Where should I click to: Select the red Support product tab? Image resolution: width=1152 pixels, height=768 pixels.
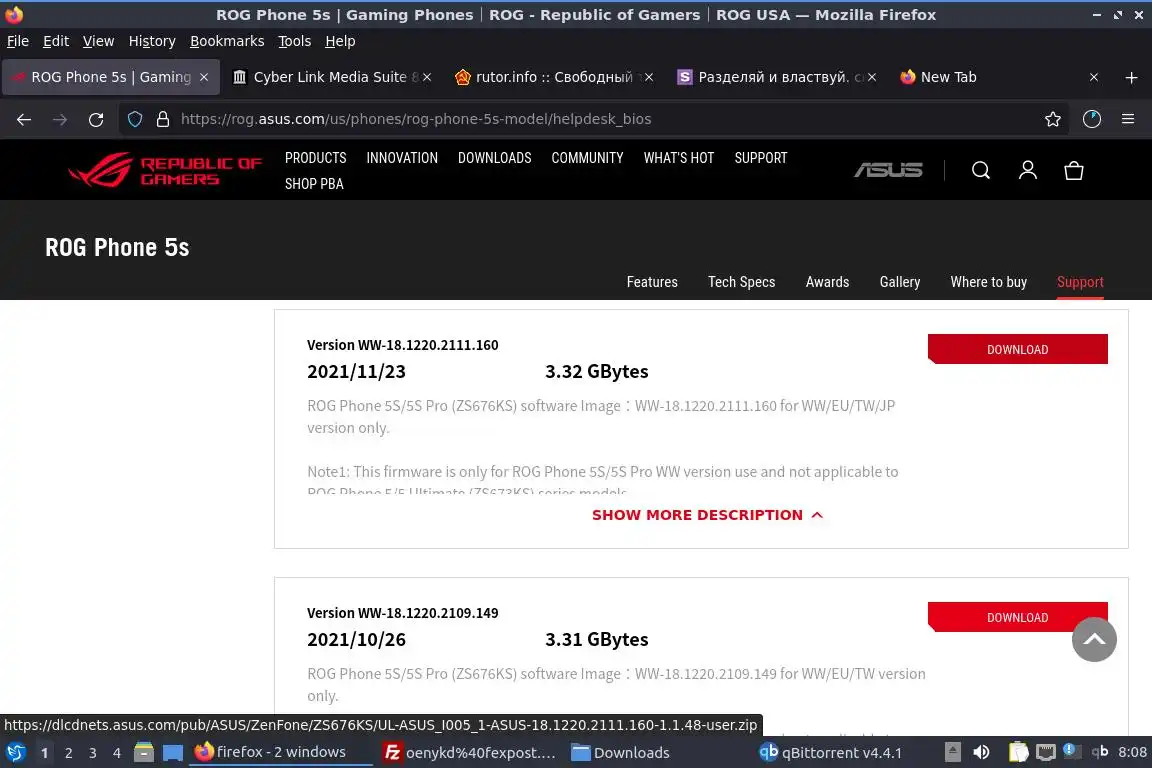point(1080,282)
